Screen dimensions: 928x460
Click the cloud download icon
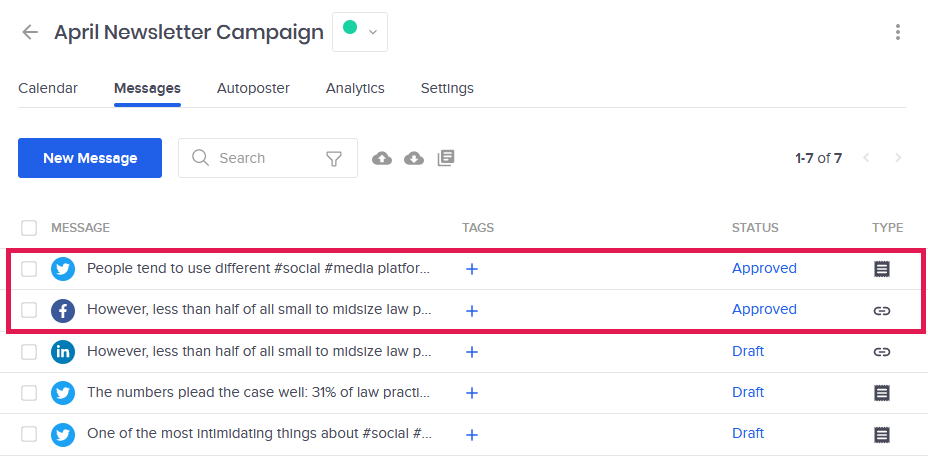(414, 158)
